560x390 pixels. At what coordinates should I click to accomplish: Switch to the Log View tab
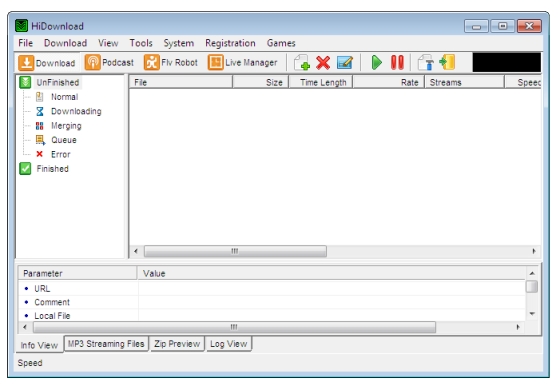(x=229, y=344)
